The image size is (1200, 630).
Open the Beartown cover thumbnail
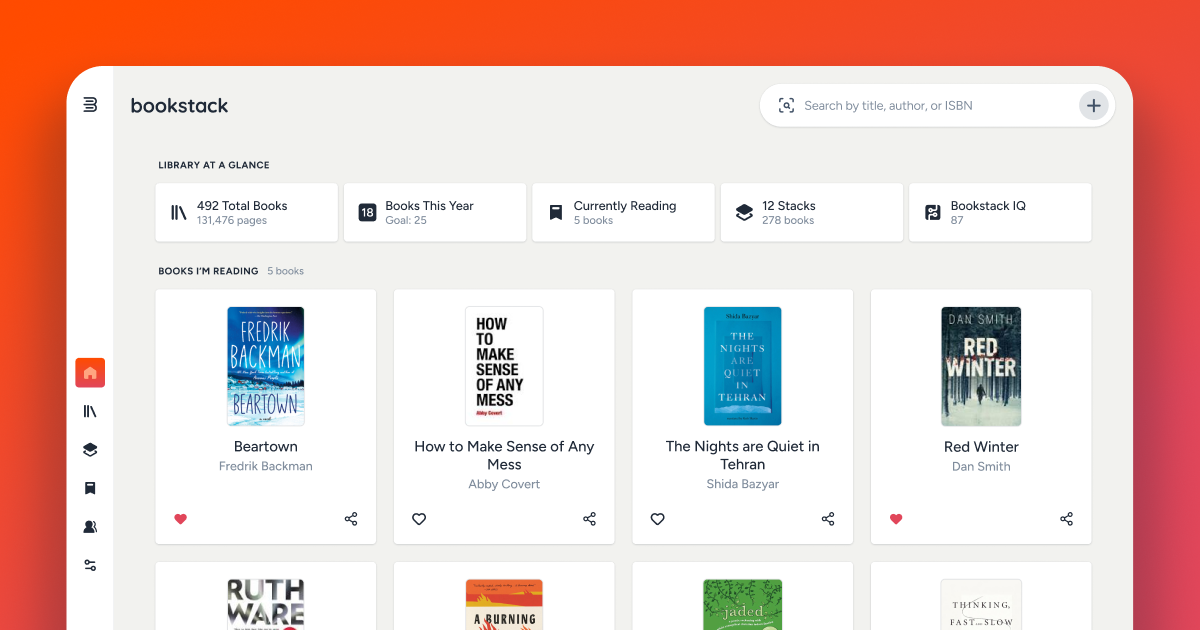(x=266, y=366)
